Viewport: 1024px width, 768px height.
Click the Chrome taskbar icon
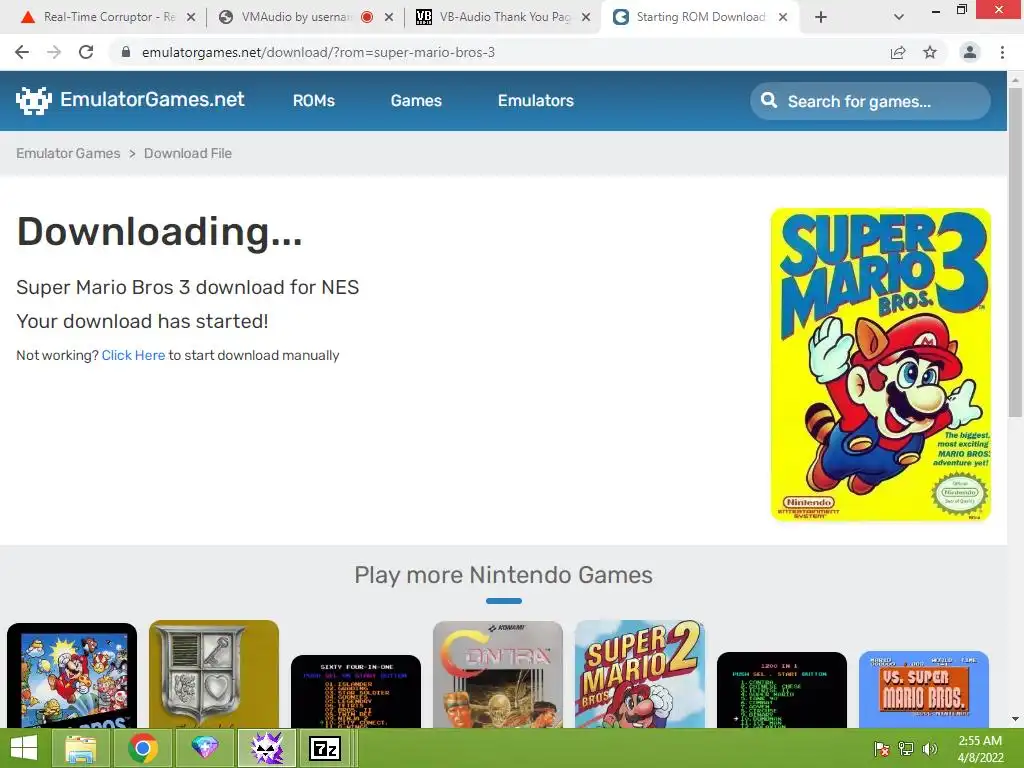142,748
